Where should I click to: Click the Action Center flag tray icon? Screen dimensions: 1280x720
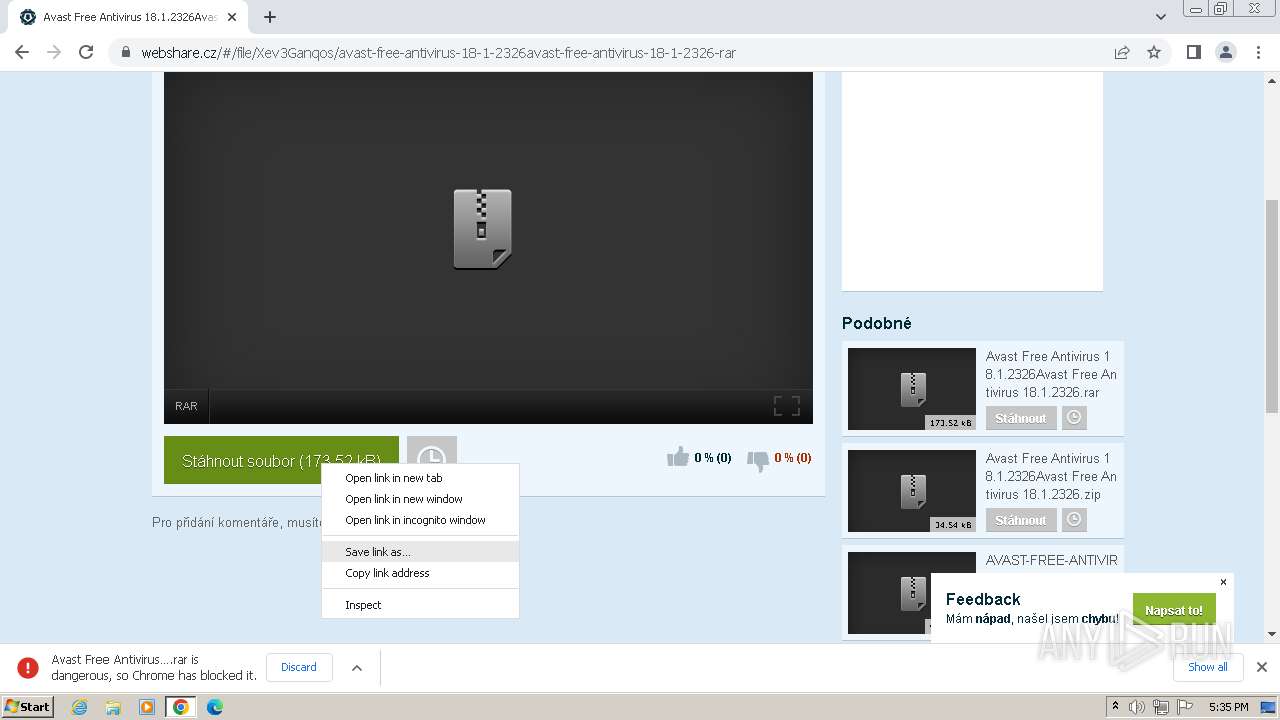(1183, 707)
